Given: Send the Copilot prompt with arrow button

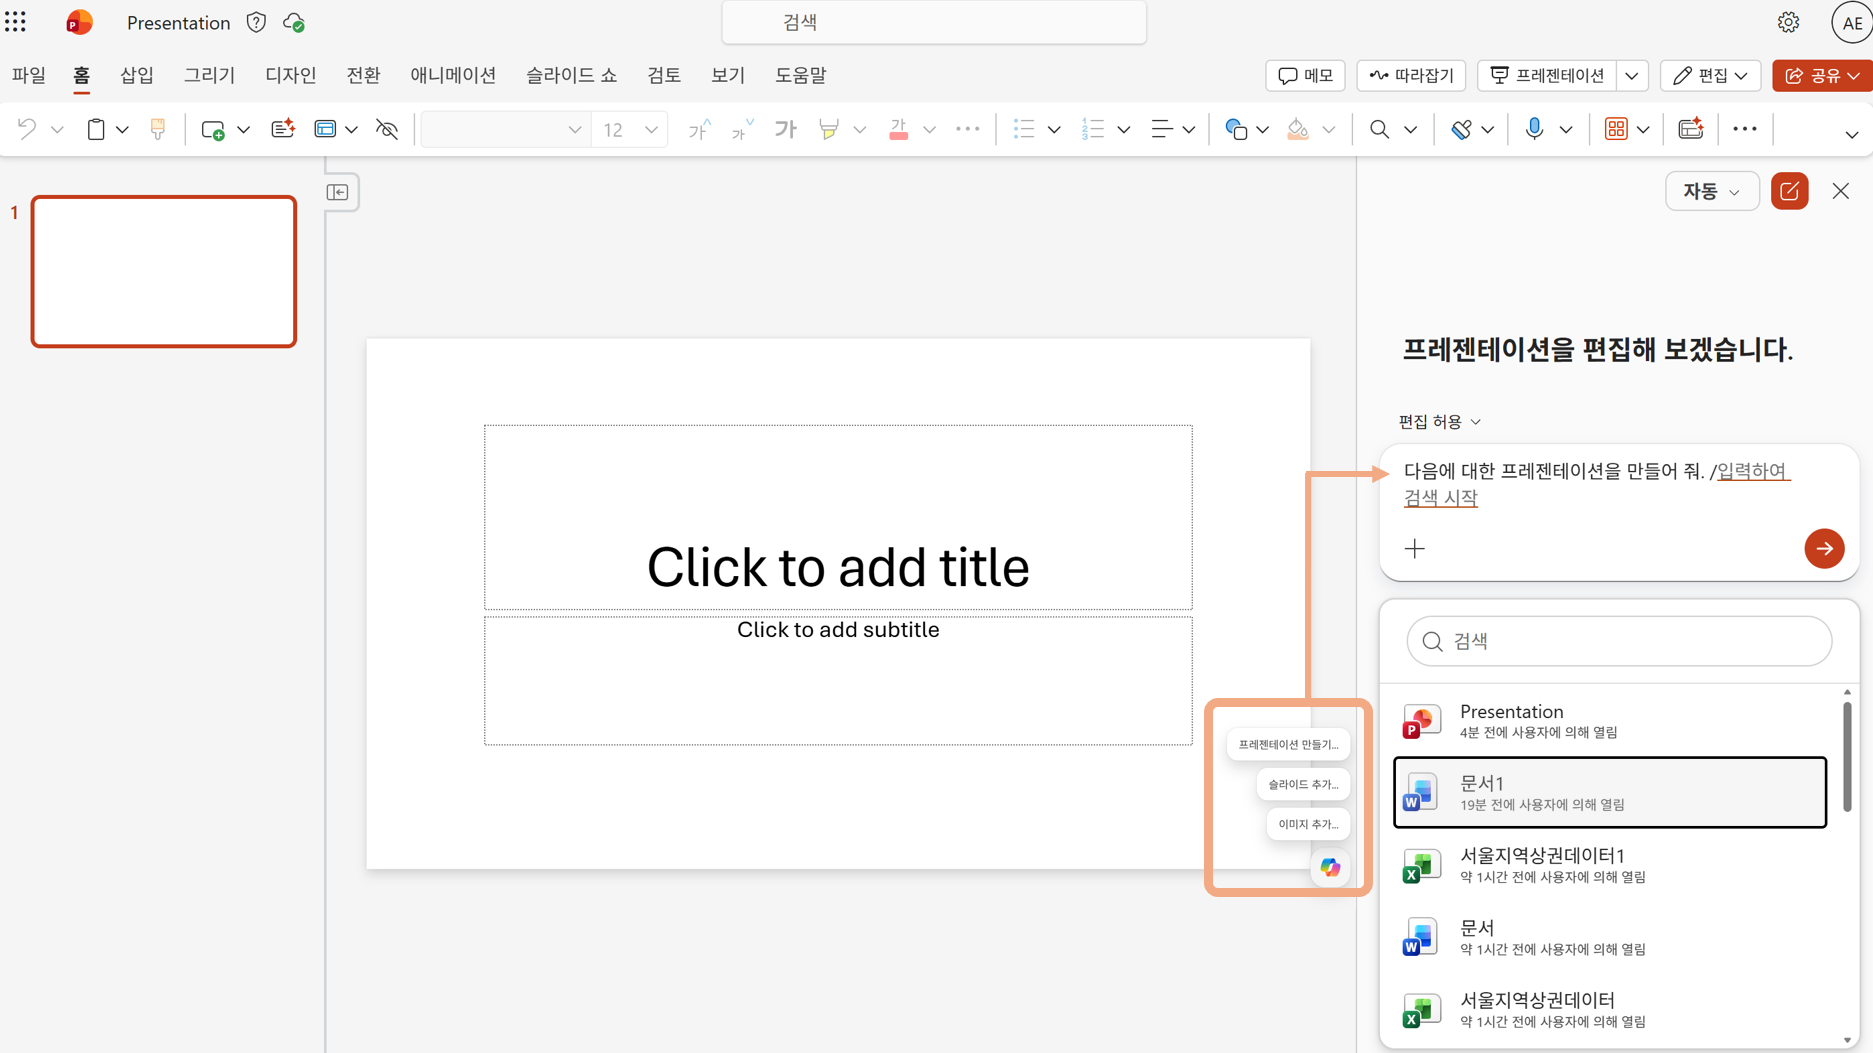Looking at the screenshot, I should 1824,548.
